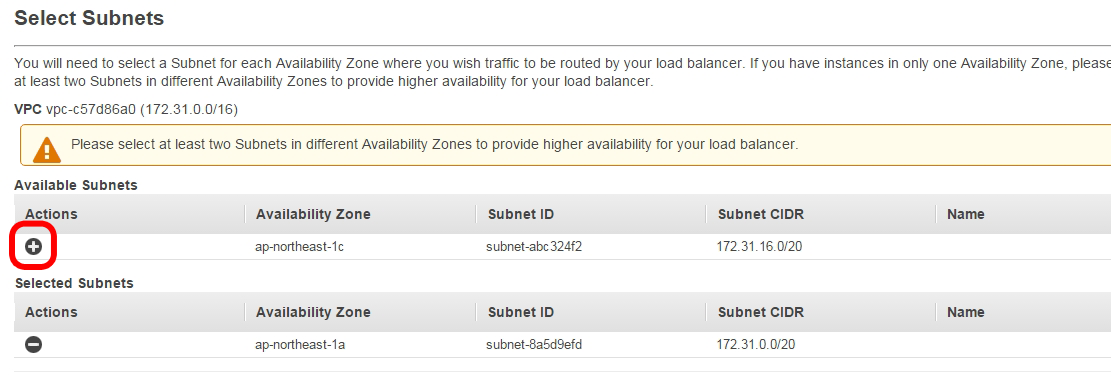Select the Availability Zone header under Available Subnets
Screen dimensions: 1111x375
click(x=313, y=214)
